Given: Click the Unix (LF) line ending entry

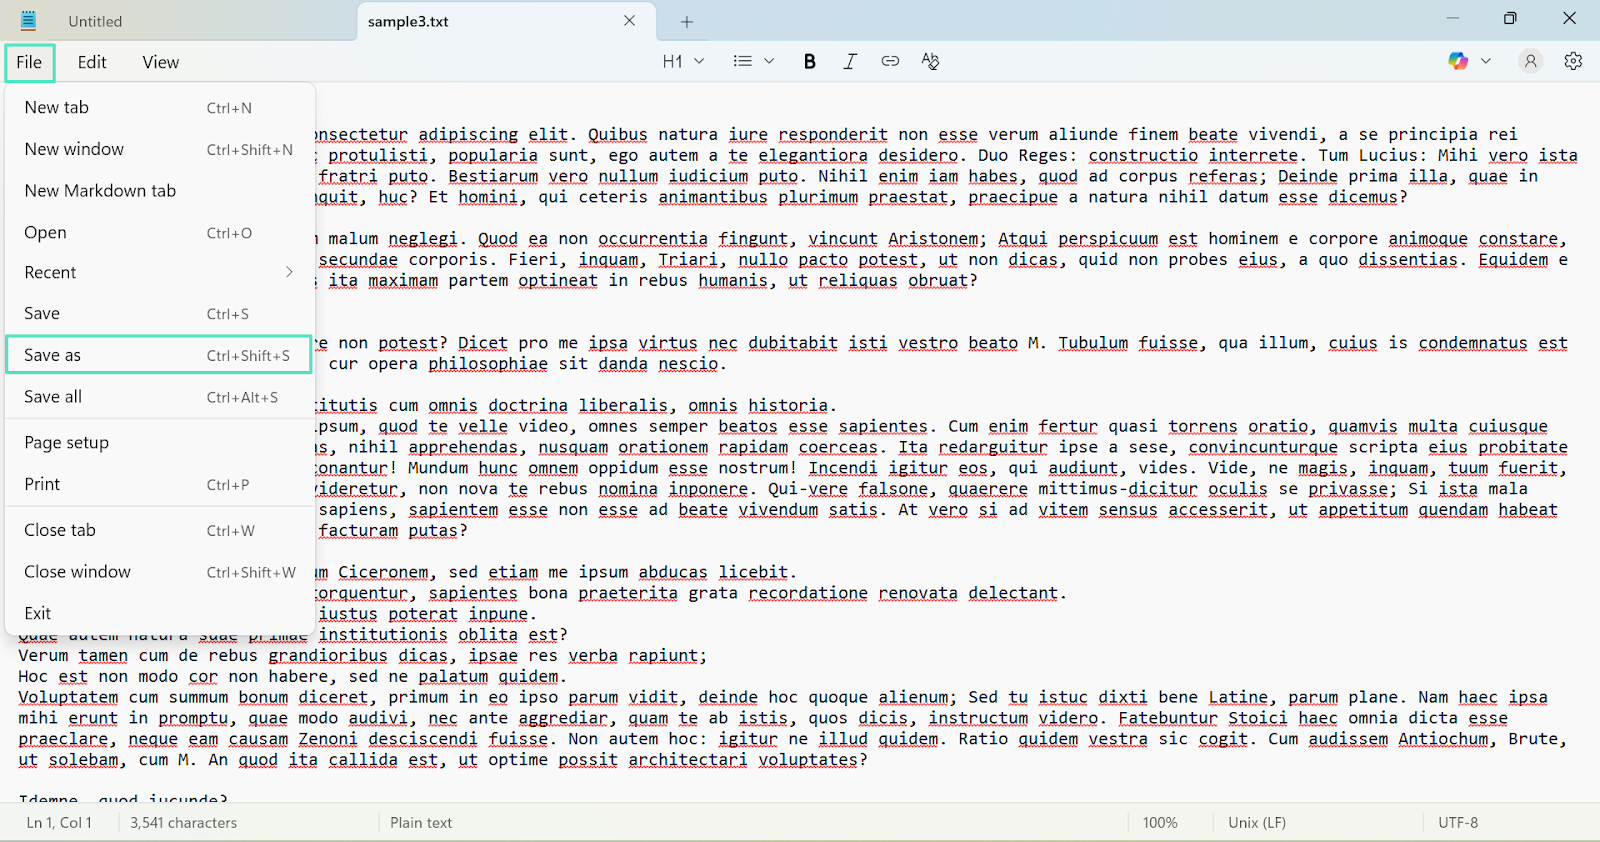Looking at the screenshot, I should (x=1257, y=823).
